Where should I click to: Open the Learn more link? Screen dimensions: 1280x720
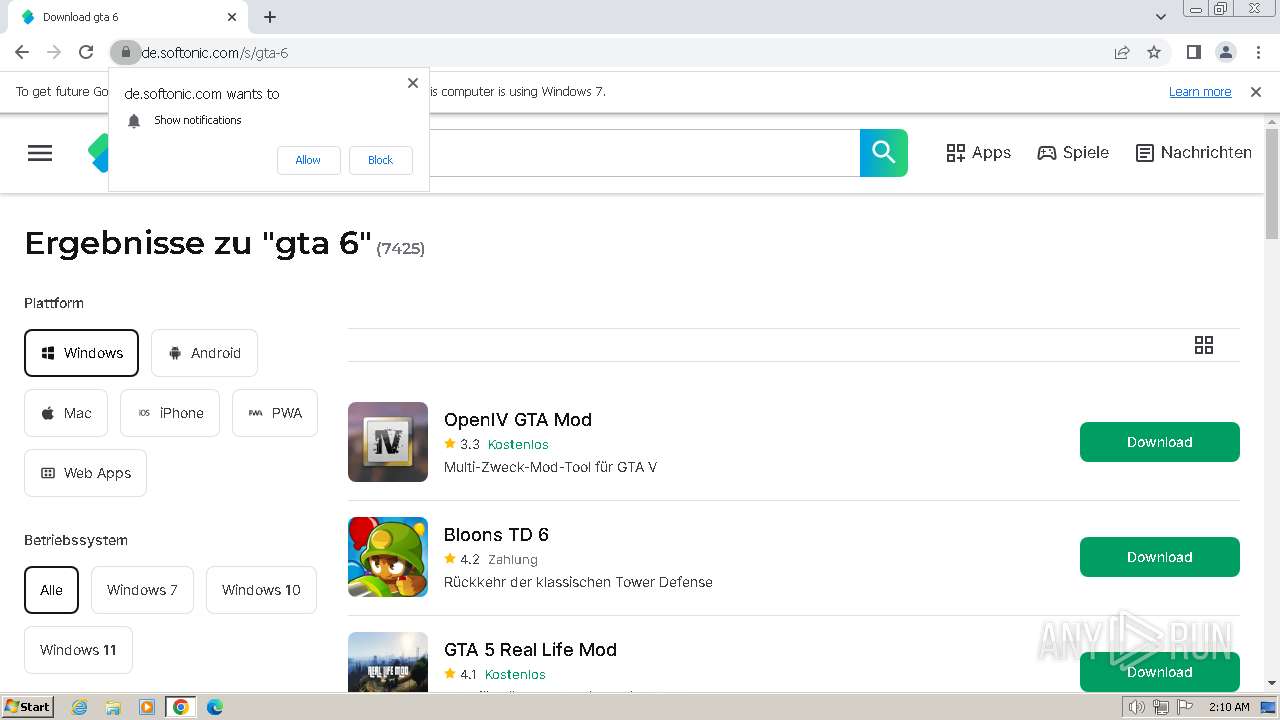(x=1200, y=92)
